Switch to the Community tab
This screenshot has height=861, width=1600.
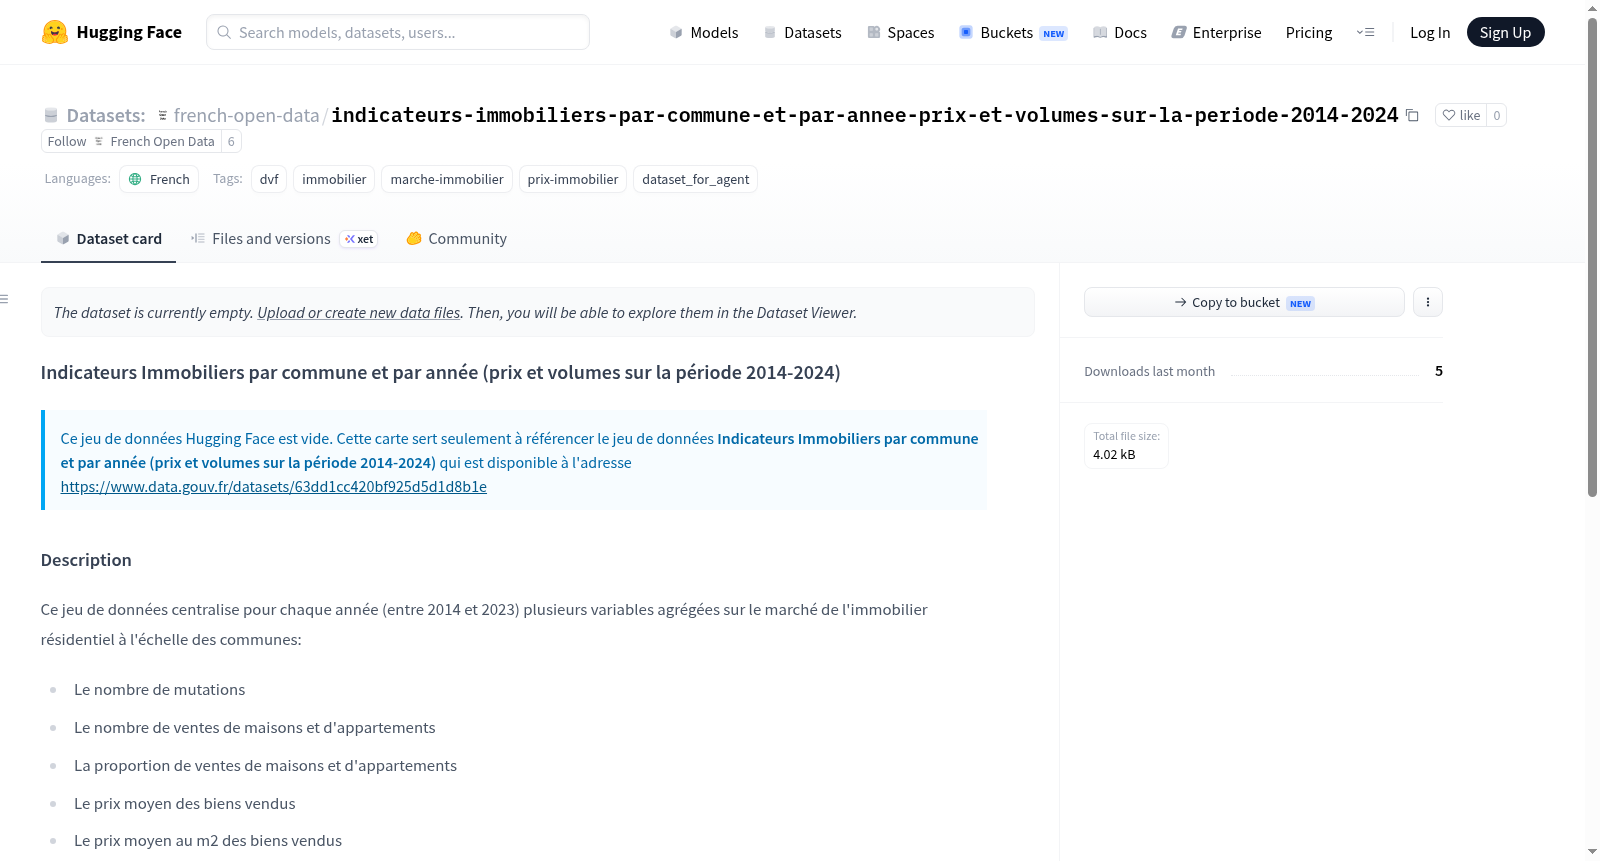tap(456, 239)
